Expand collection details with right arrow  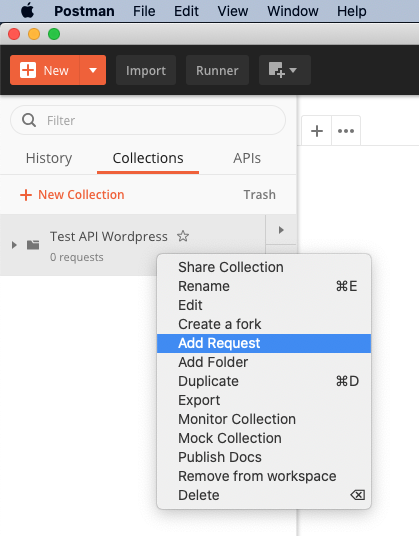(x=281, y=230)
